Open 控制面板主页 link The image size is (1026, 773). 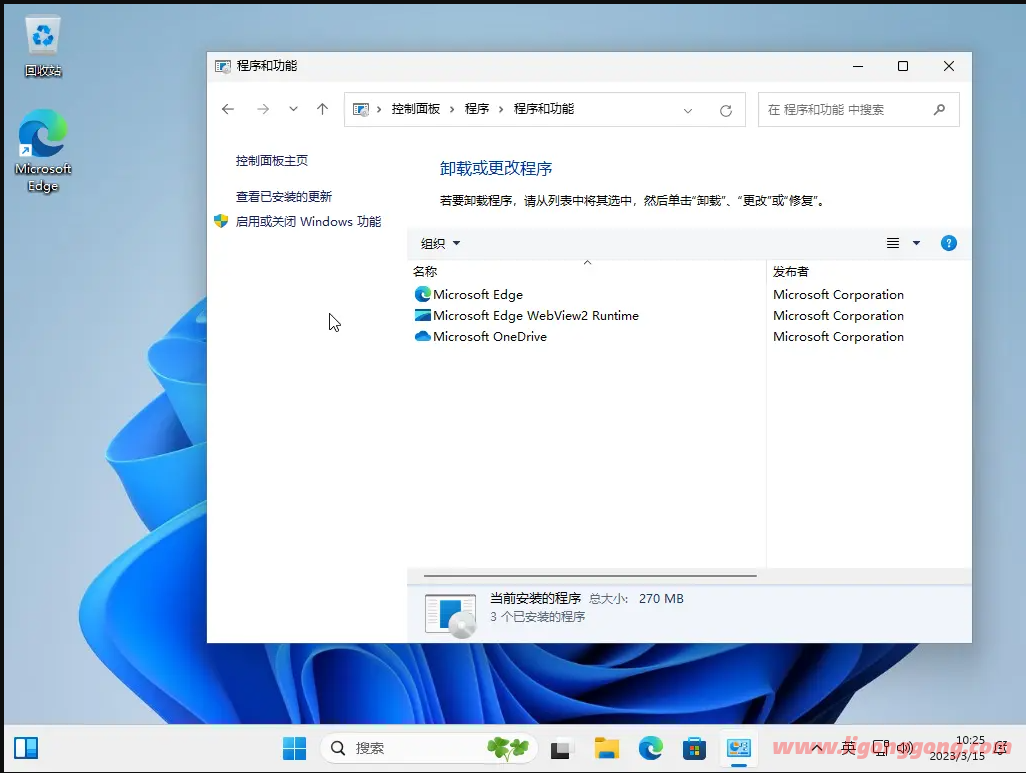[x=272, y=160]
